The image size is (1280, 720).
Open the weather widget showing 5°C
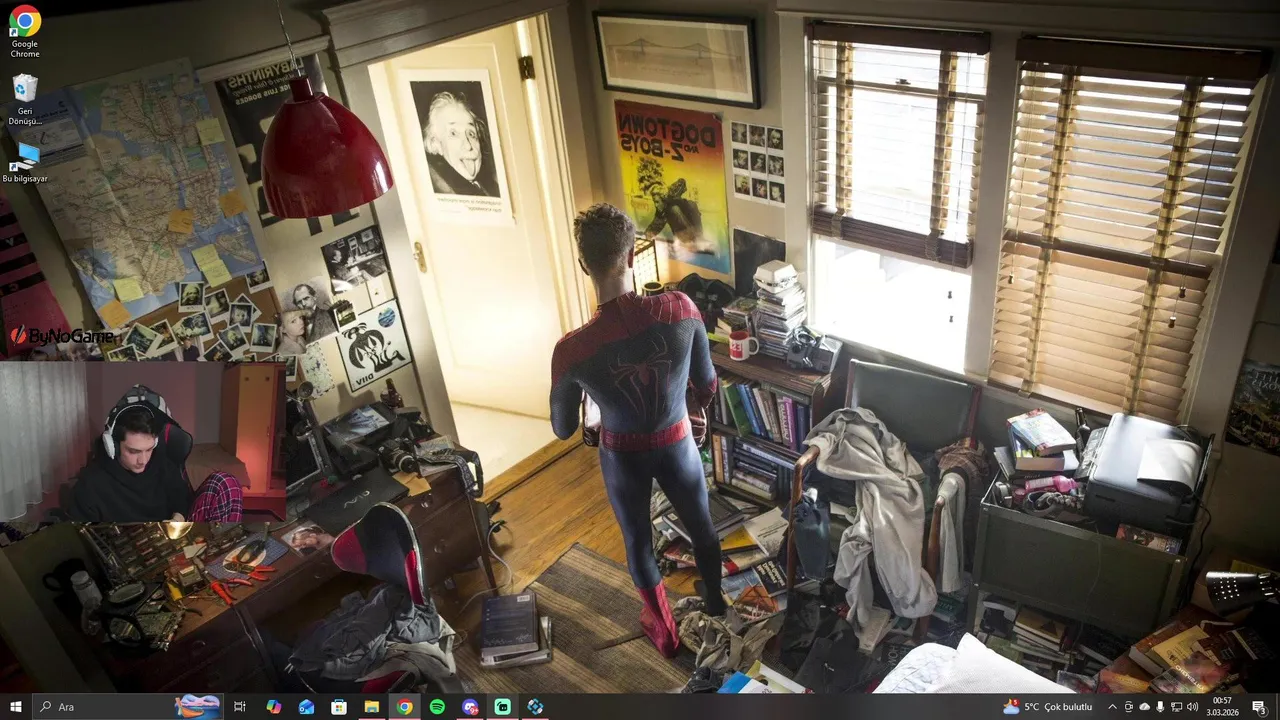[1048, 707]
